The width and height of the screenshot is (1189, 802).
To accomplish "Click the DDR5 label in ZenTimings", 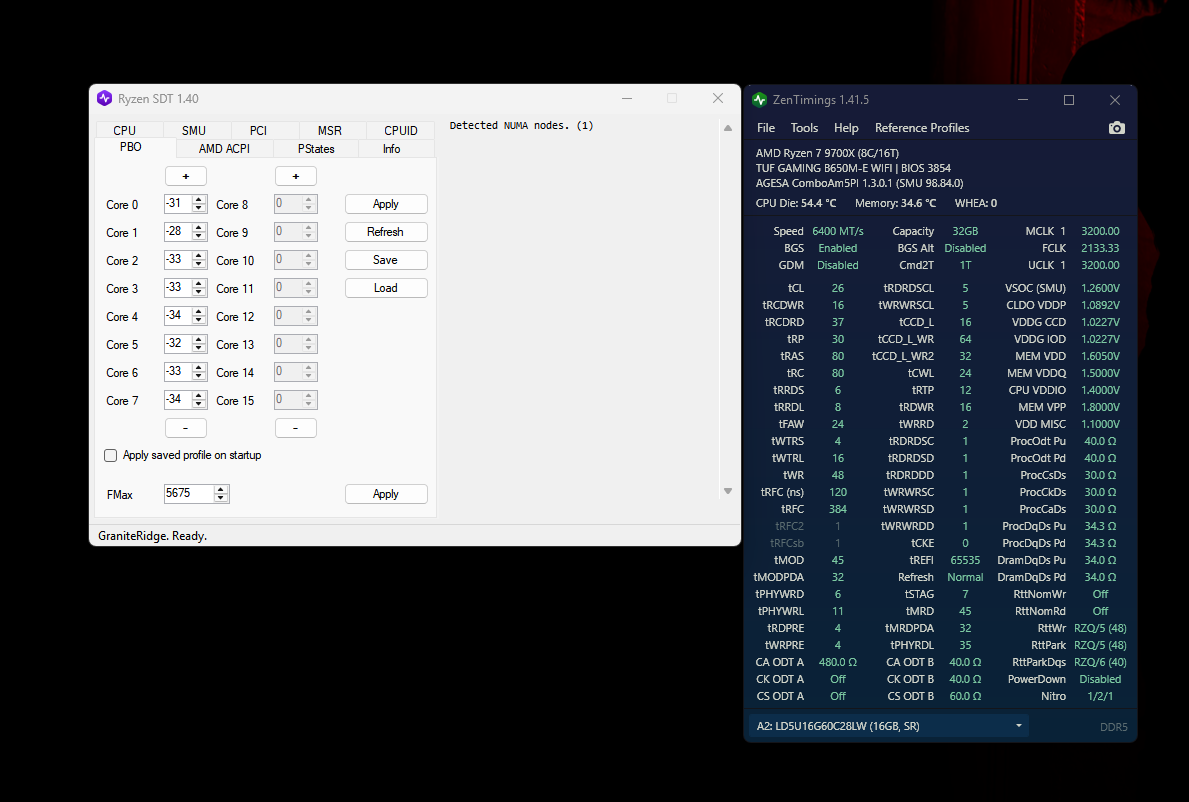I will point(1114,727).
